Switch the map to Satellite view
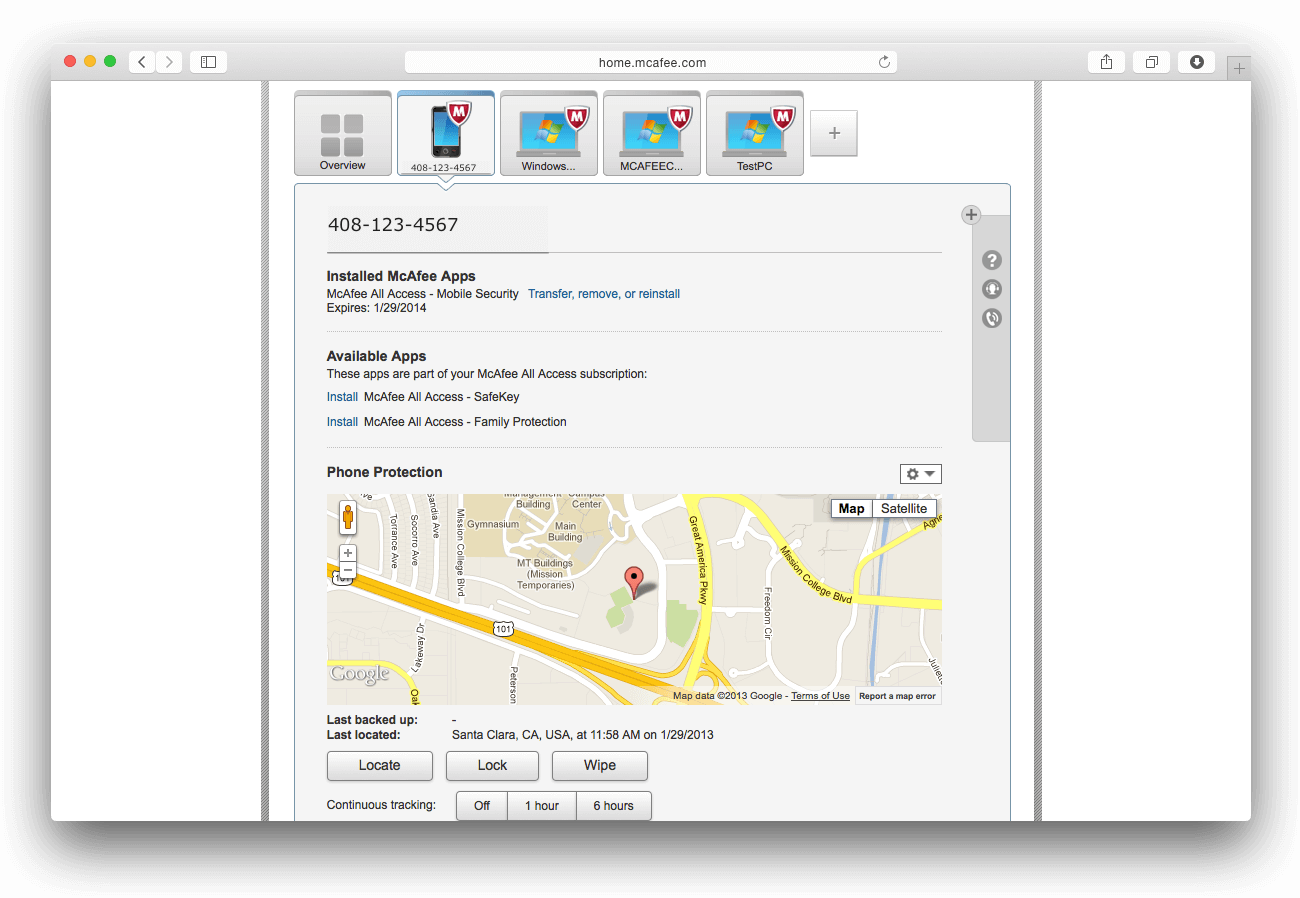The width and height of the screenshot is (1300, 898). click(x=904, y=508)
